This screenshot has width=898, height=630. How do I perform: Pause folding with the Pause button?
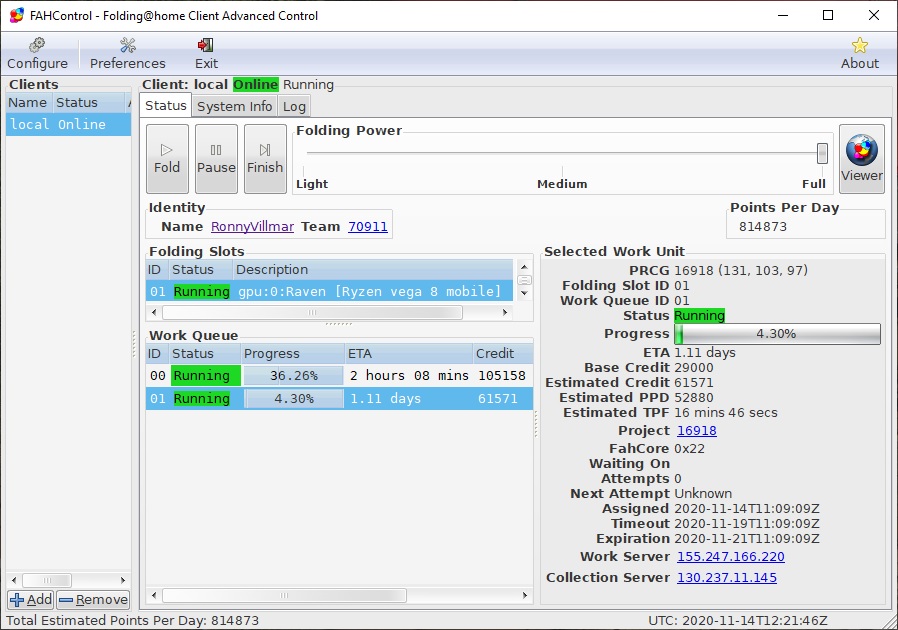click(216, 159)
